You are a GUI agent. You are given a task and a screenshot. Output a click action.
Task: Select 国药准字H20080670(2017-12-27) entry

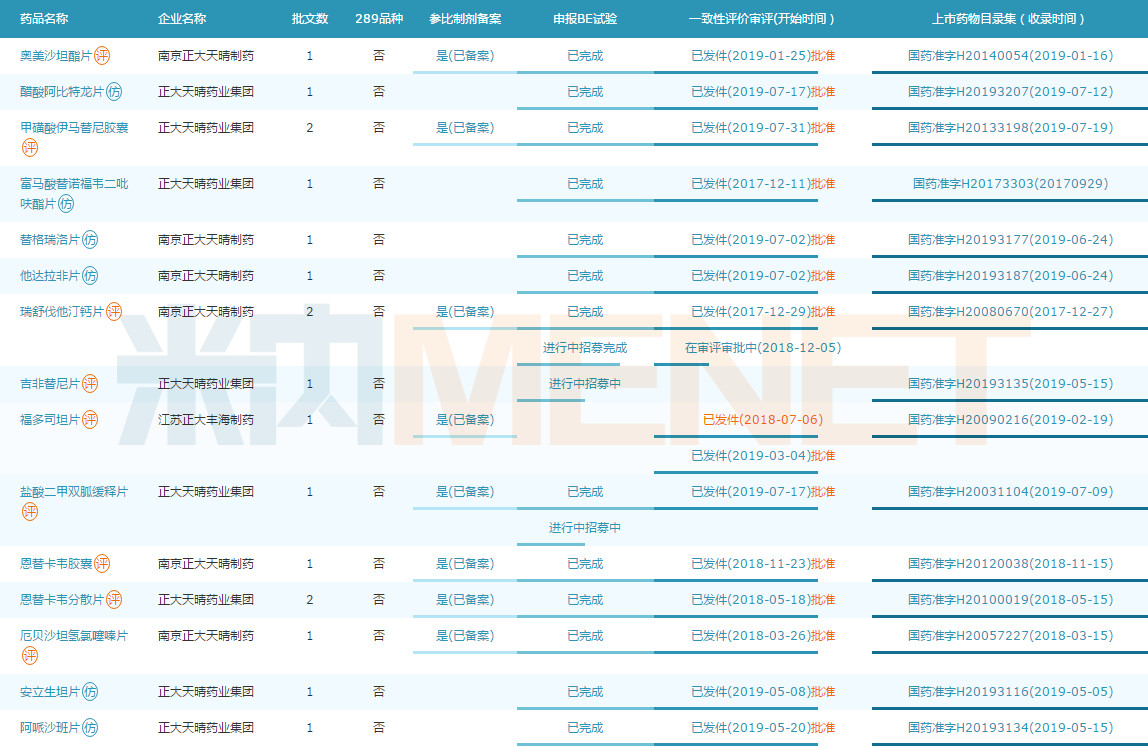click(x=1010, y=312)
